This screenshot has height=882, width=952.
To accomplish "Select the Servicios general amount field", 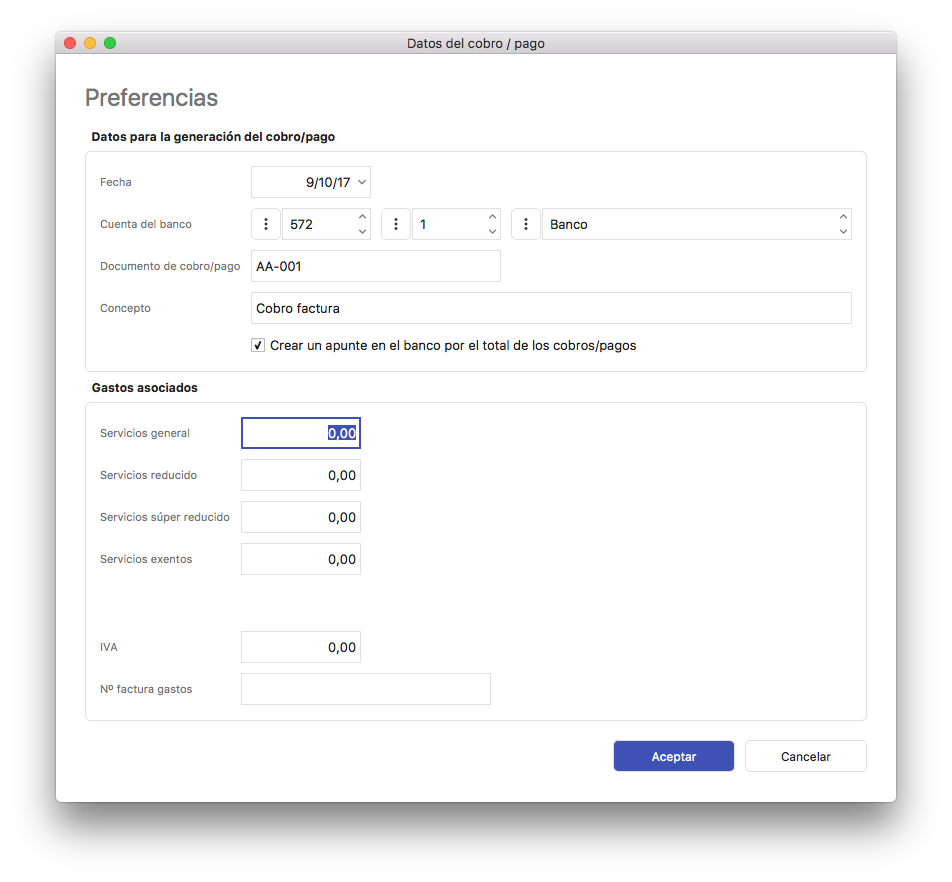I will (x=300, y=433).
